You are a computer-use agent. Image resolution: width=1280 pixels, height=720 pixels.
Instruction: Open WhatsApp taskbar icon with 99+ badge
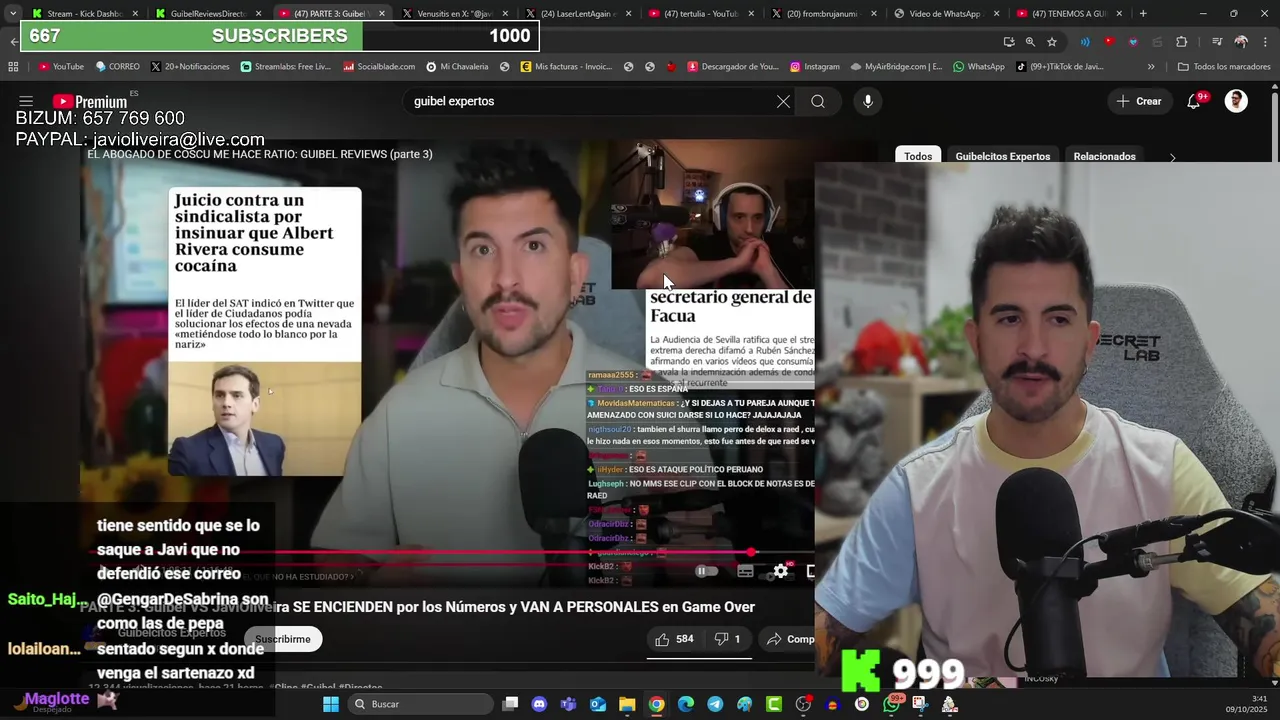coord(891,704)
